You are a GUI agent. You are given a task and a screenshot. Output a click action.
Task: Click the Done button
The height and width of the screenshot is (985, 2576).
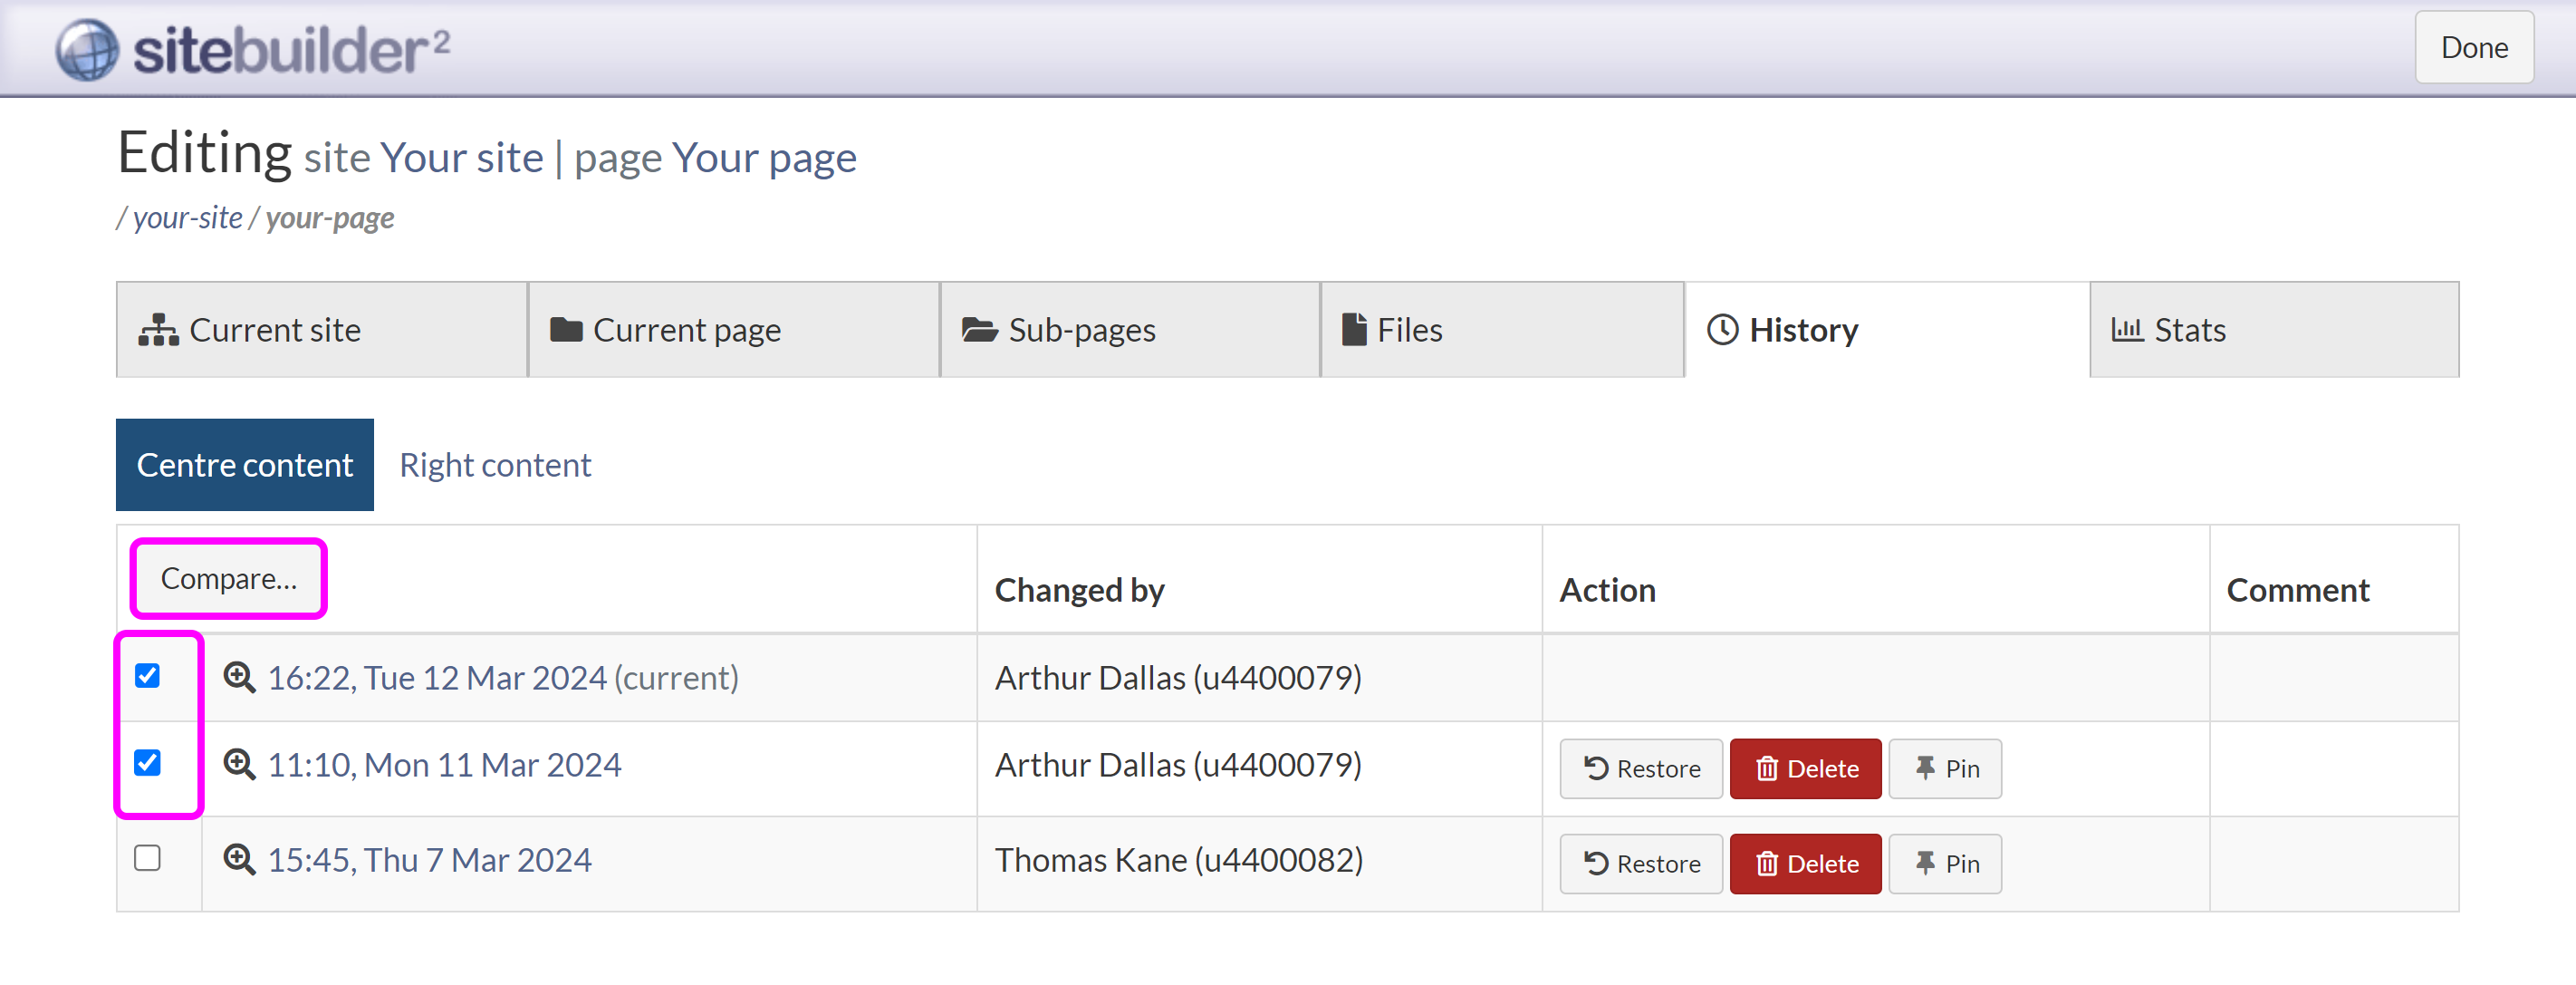(2473, 47)
